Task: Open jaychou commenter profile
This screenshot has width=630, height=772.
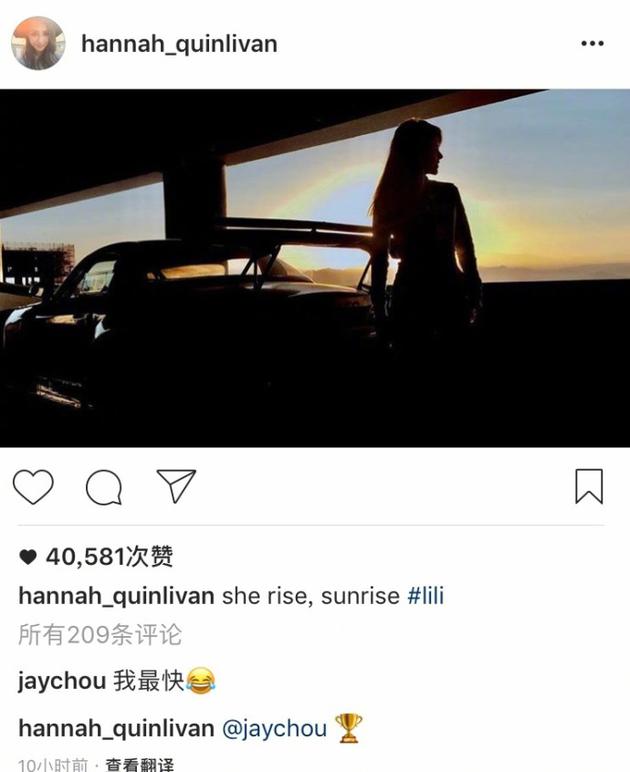Action: 62,682
